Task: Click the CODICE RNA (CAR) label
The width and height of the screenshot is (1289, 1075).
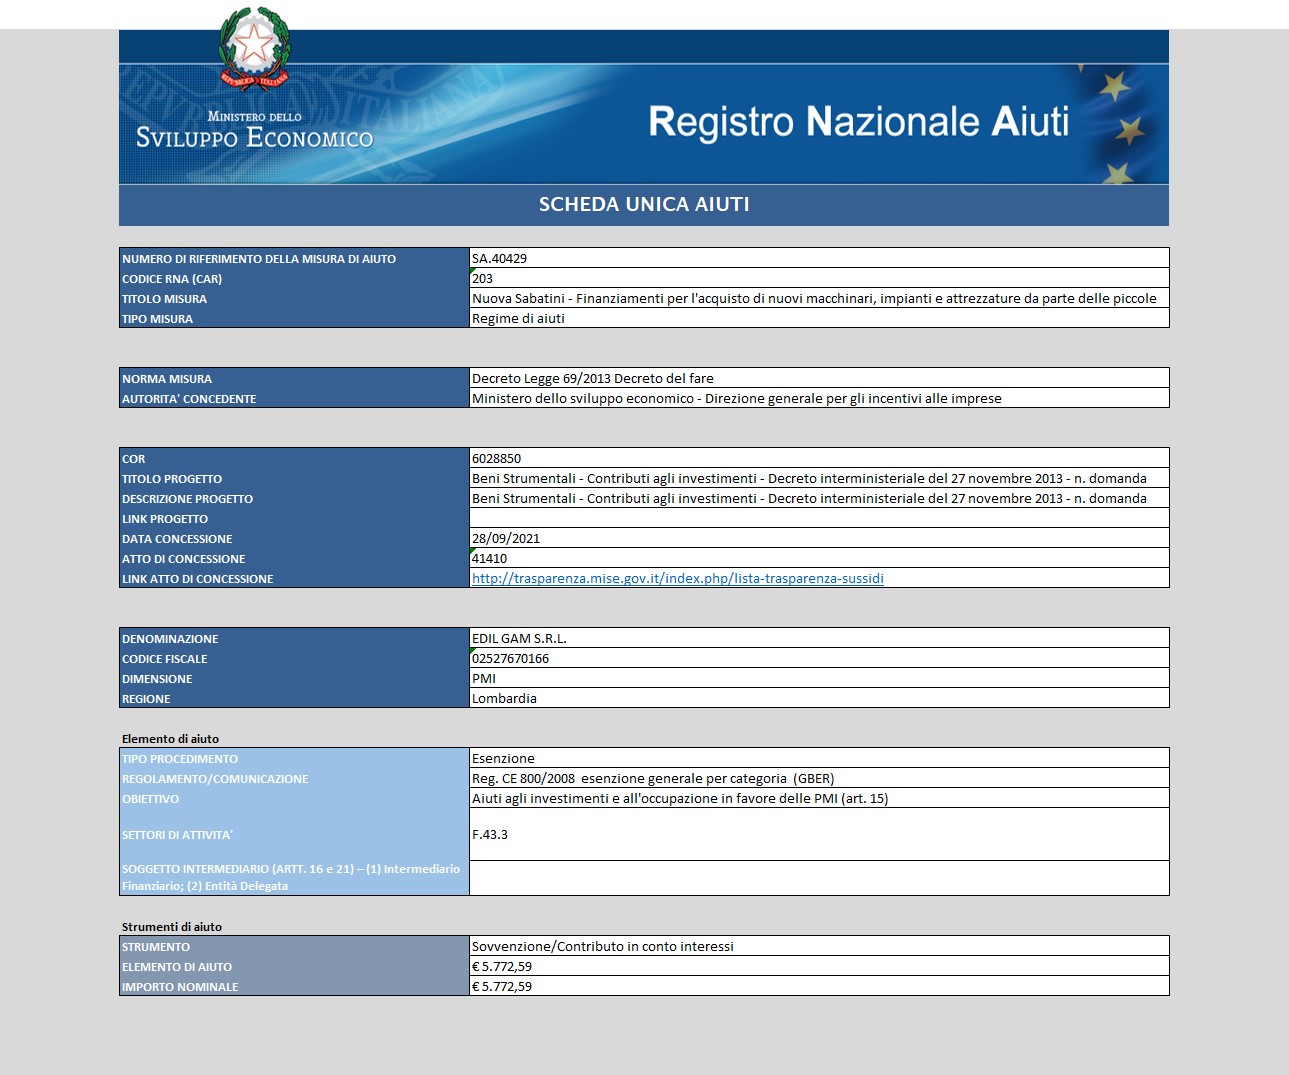Action: coord(172,279)
